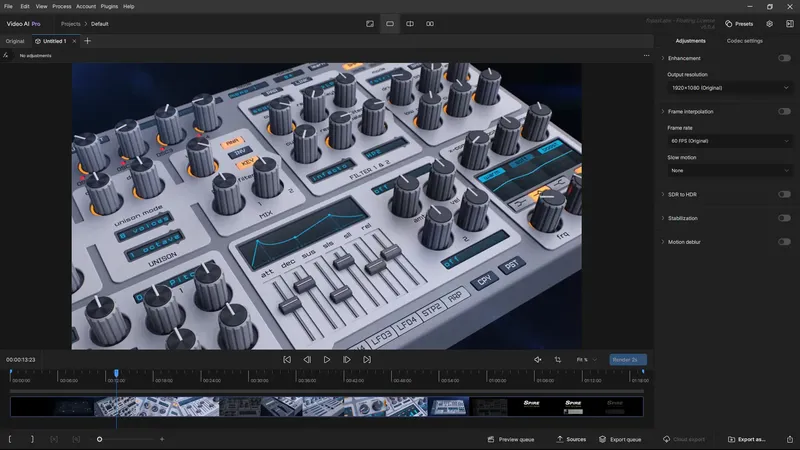
Task: Mute the preview audio
Action: coord(537,359)
